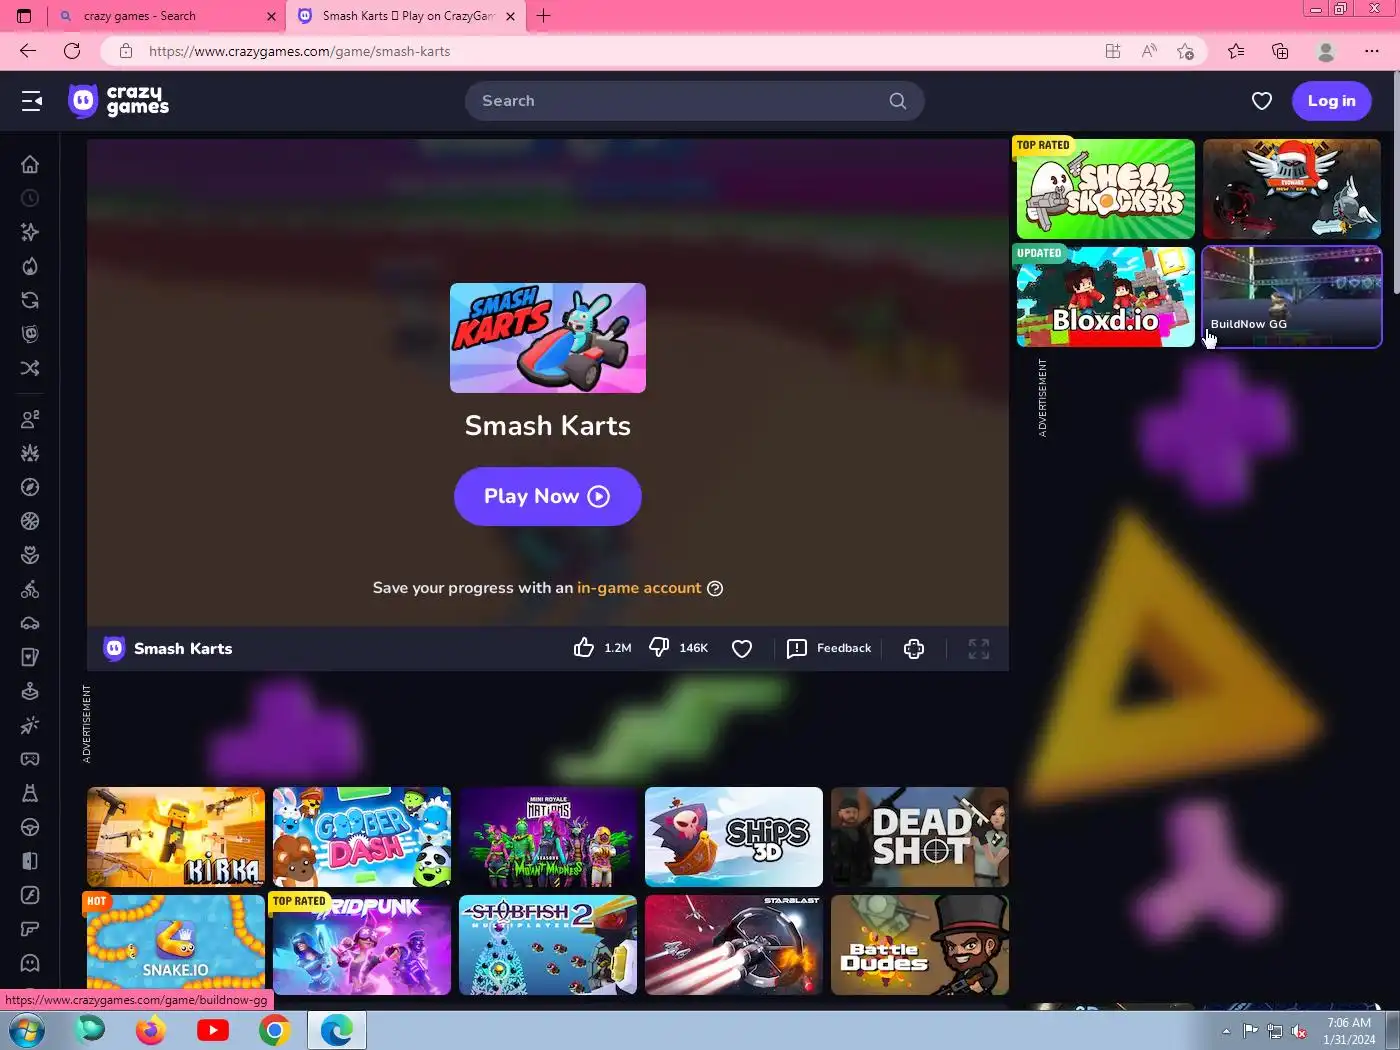Open the Originals shield icon in the sidebar
The height and width of the screenshot is (1050, 1400).
[x=30, y=334]
